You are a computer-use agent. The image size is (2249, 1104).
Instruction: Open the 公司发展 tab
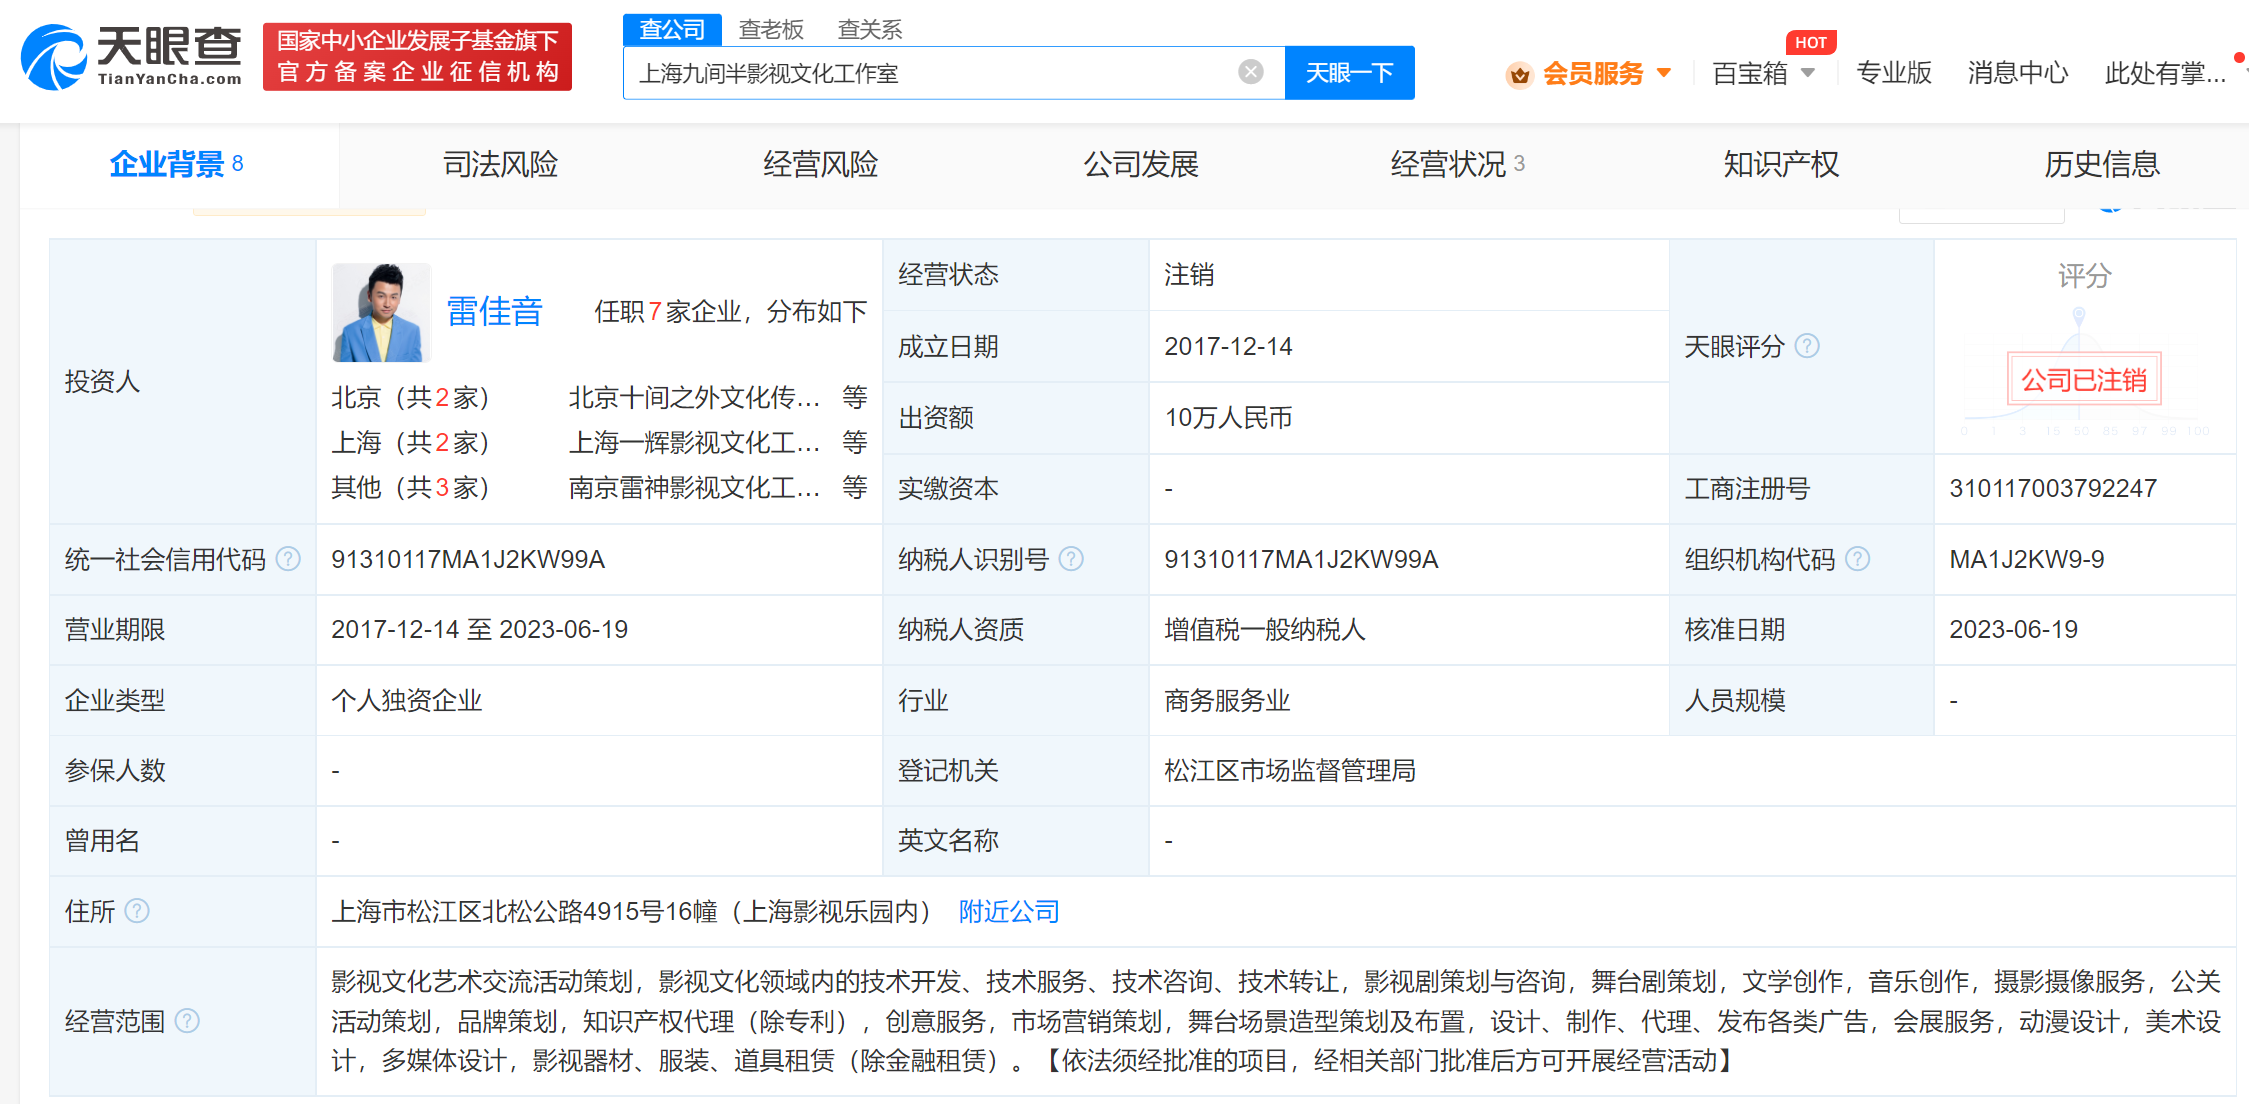click(1141, 164)
